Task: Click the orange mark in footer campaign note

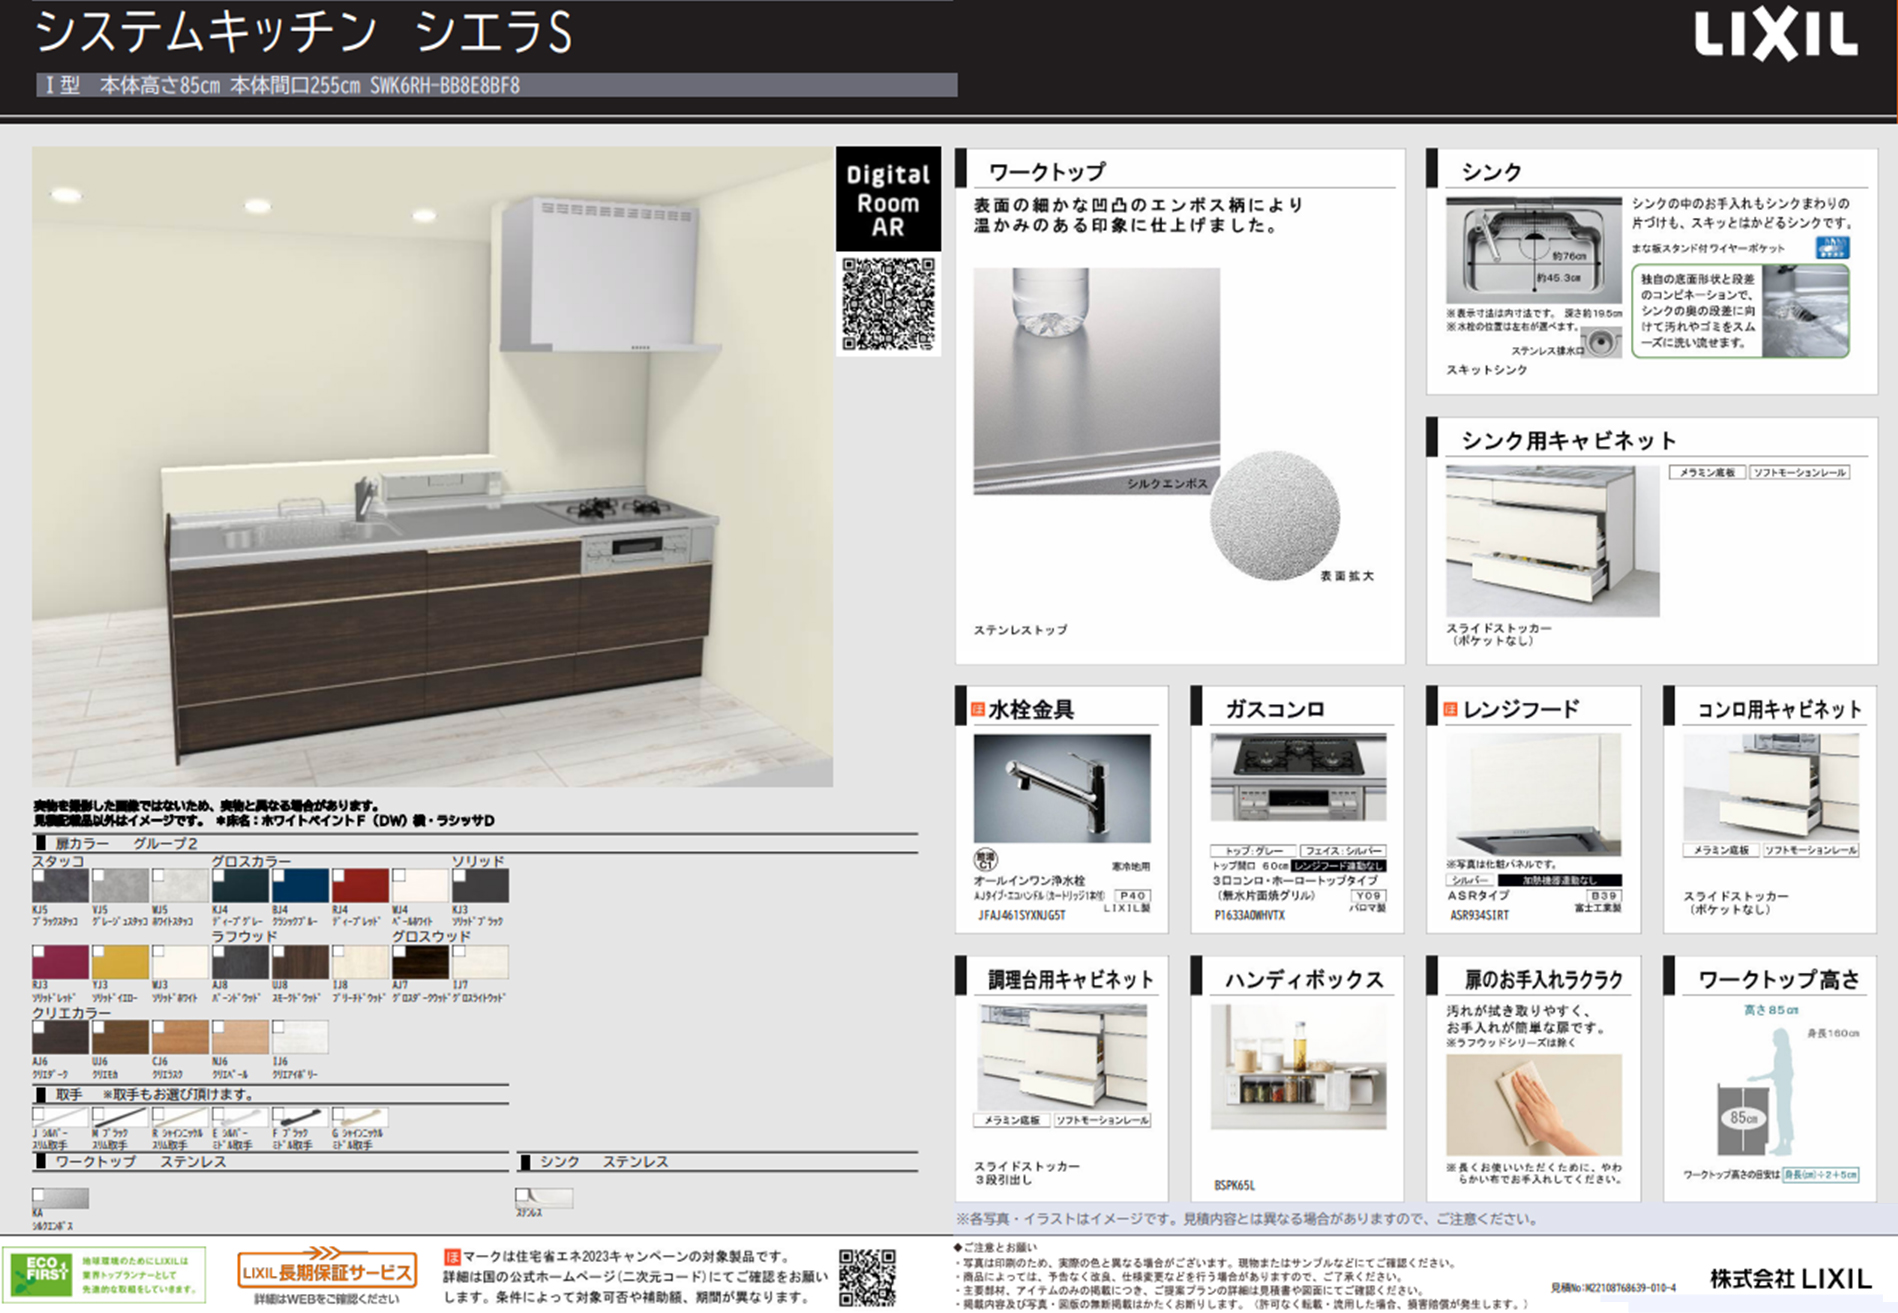Action: coord(452,1256)
